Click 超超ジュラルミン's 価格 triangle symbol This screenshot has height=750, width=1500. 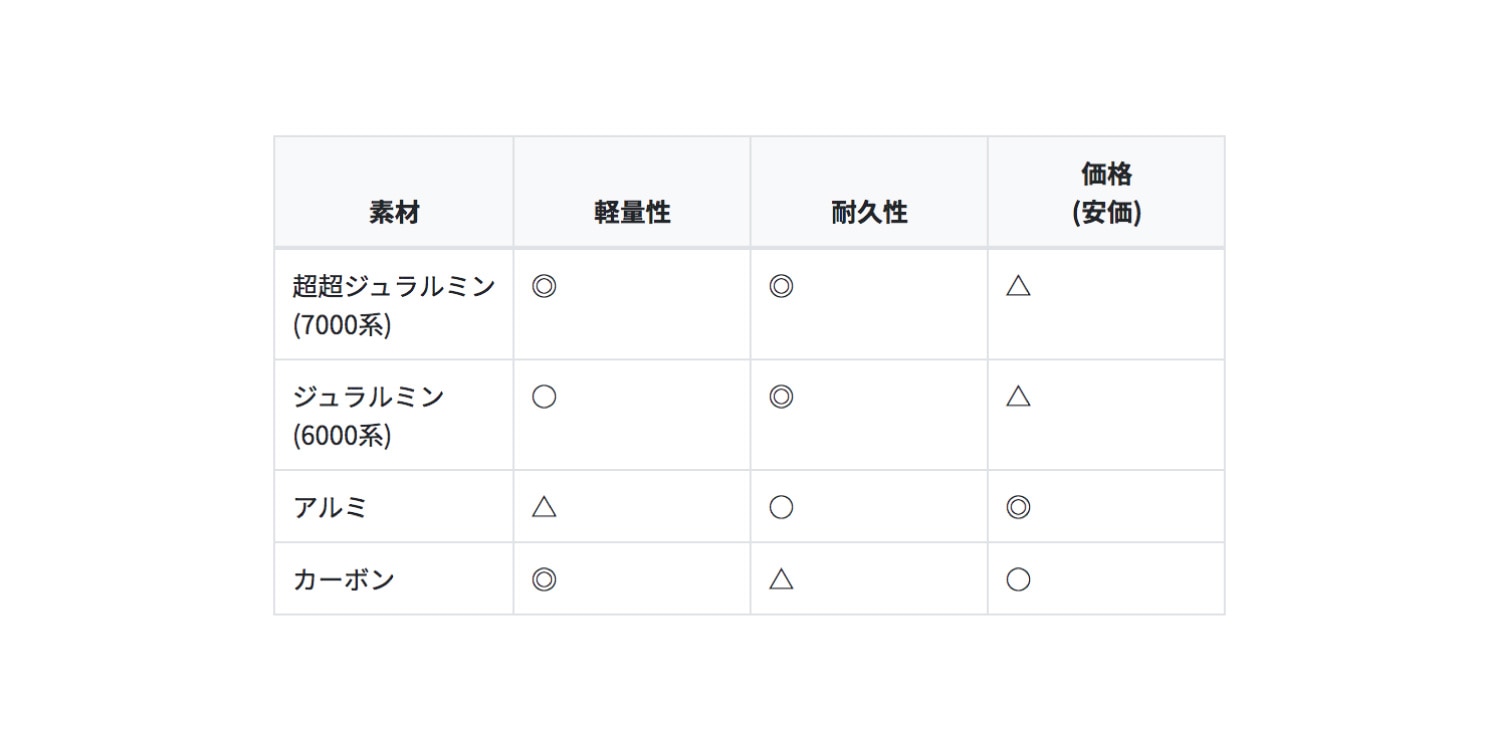click(1018, 287)
